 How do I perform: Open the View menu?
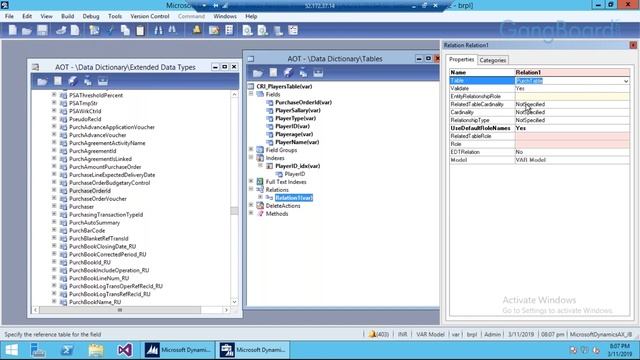coord(46,16)
